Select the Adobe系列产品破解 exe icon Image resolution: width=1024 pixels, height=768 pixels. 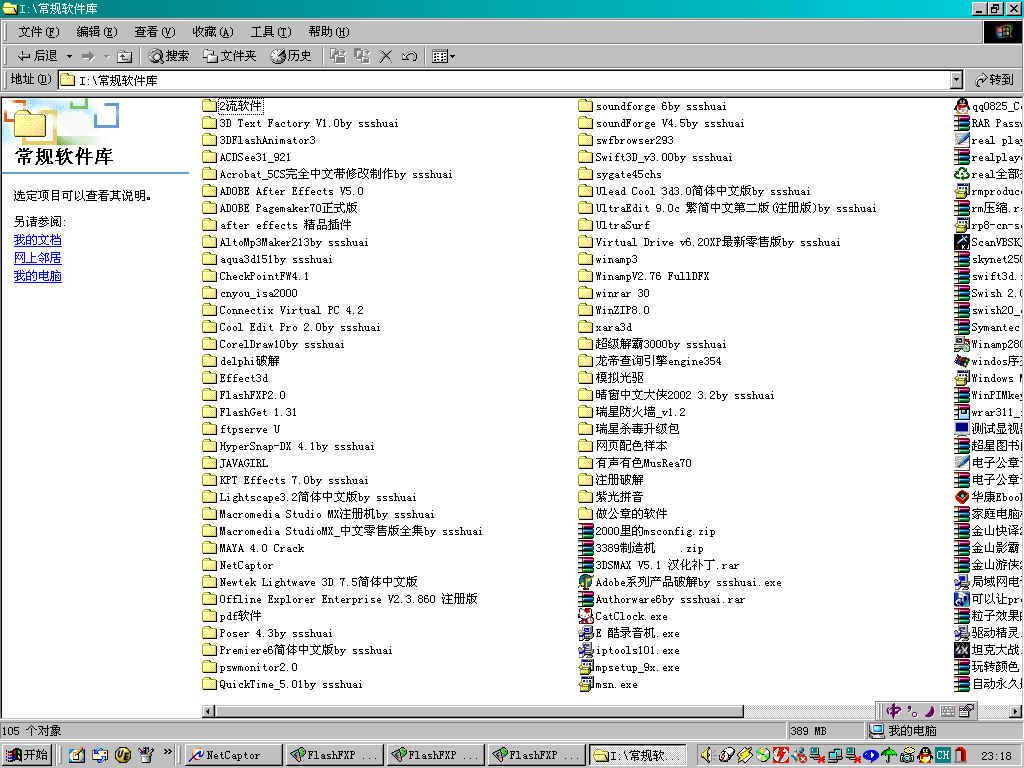[586, 582]
